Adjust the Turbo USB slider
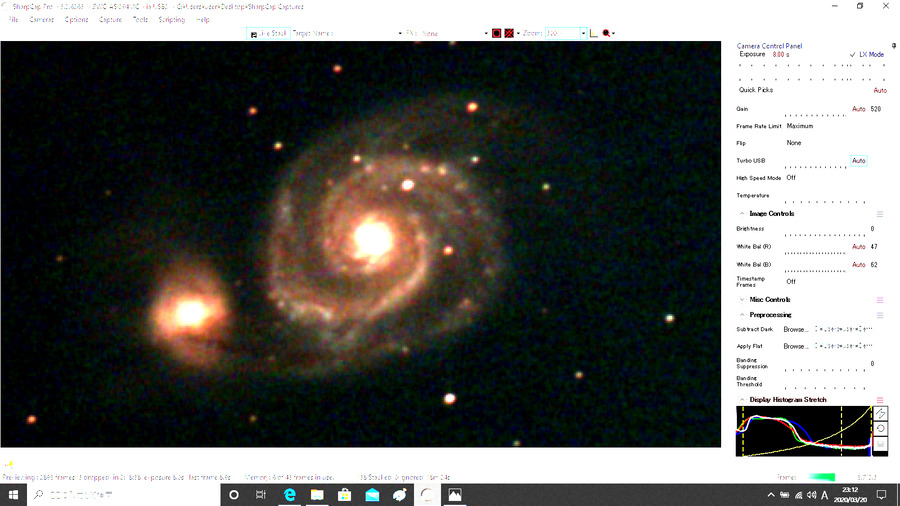 coord(816,166)
